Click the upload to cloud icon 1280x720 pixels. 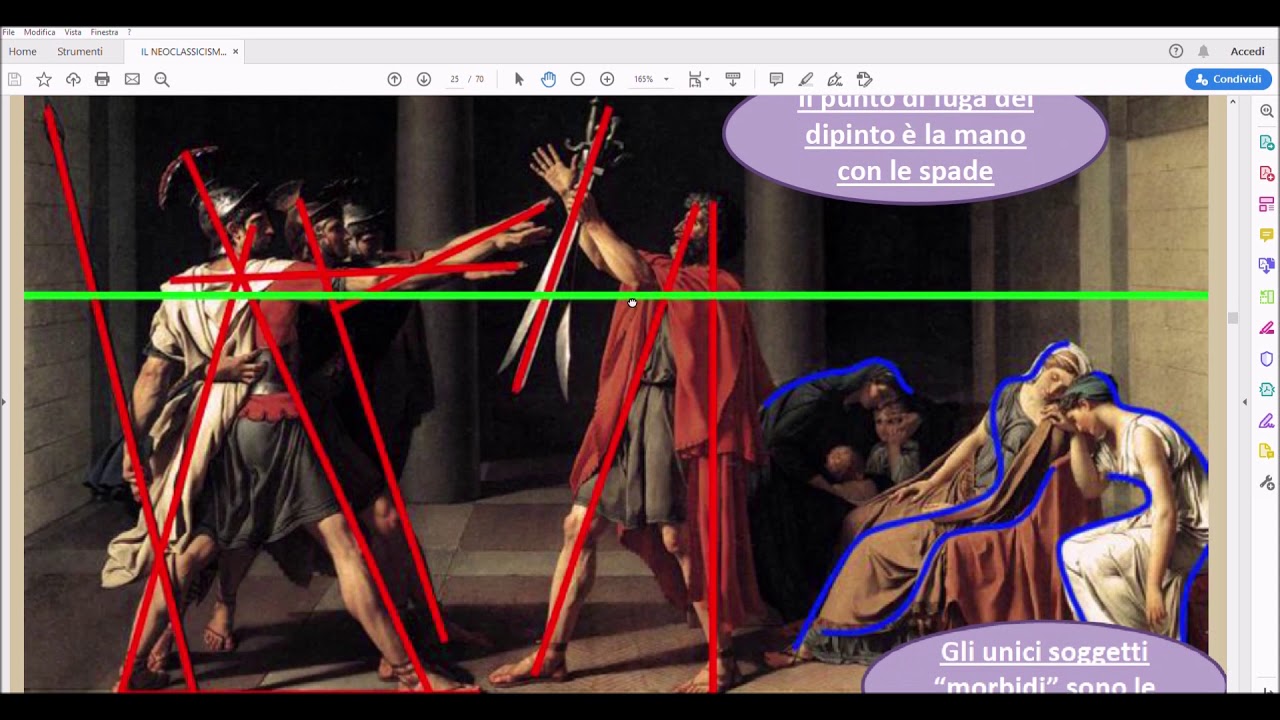tap(73, 79)
